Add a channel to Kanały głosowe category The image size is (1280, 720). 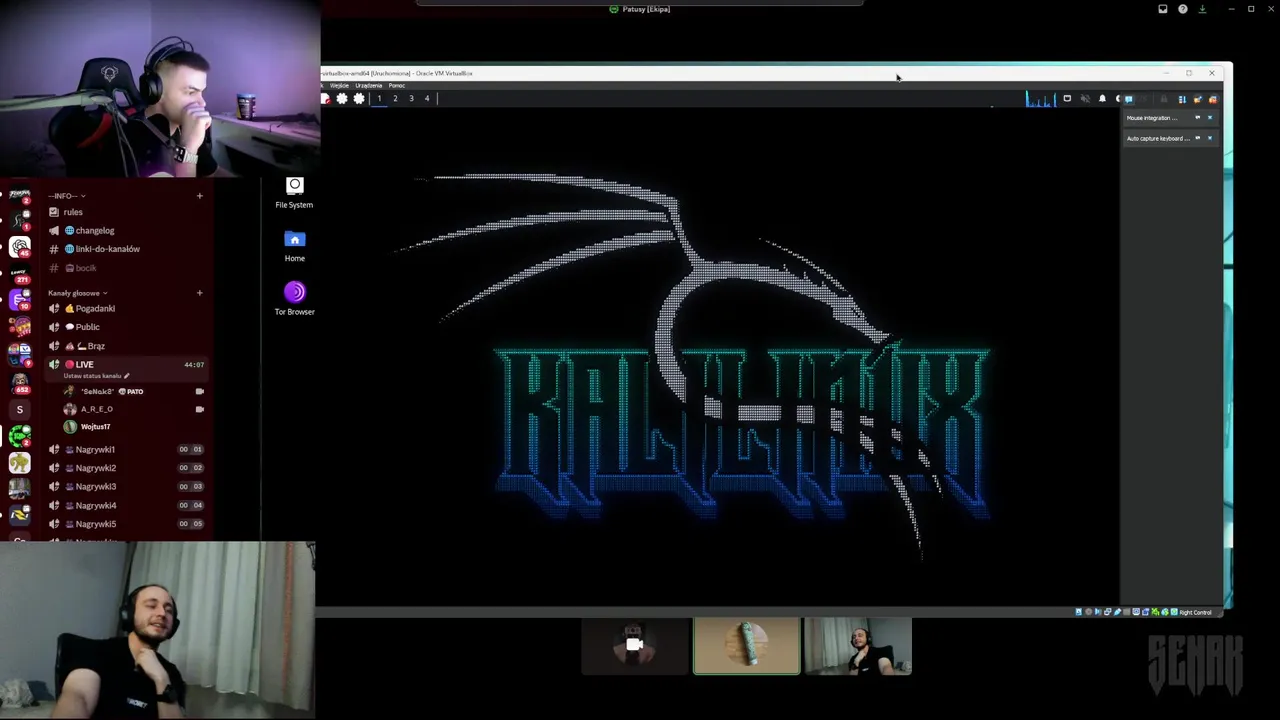[199, 293]
